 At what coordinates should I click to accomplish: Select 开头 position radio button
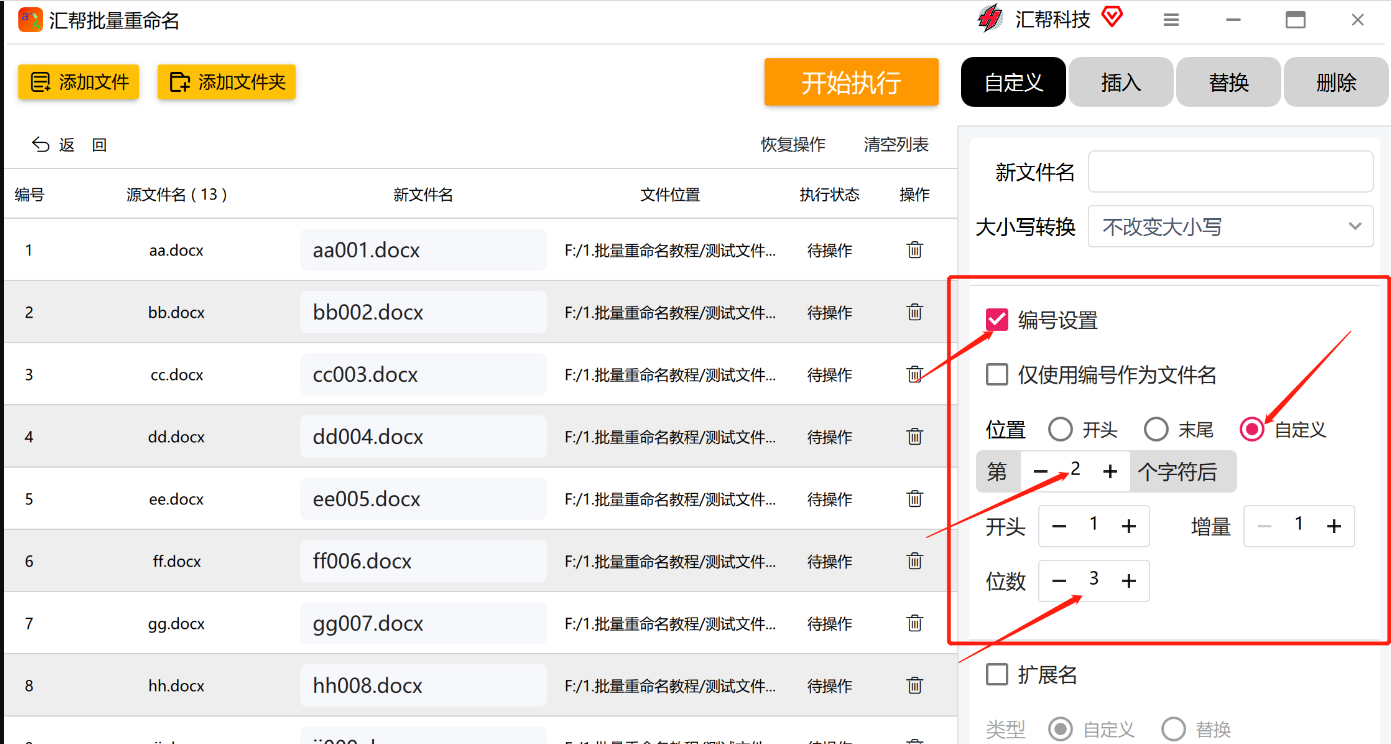coord(1060,430)
